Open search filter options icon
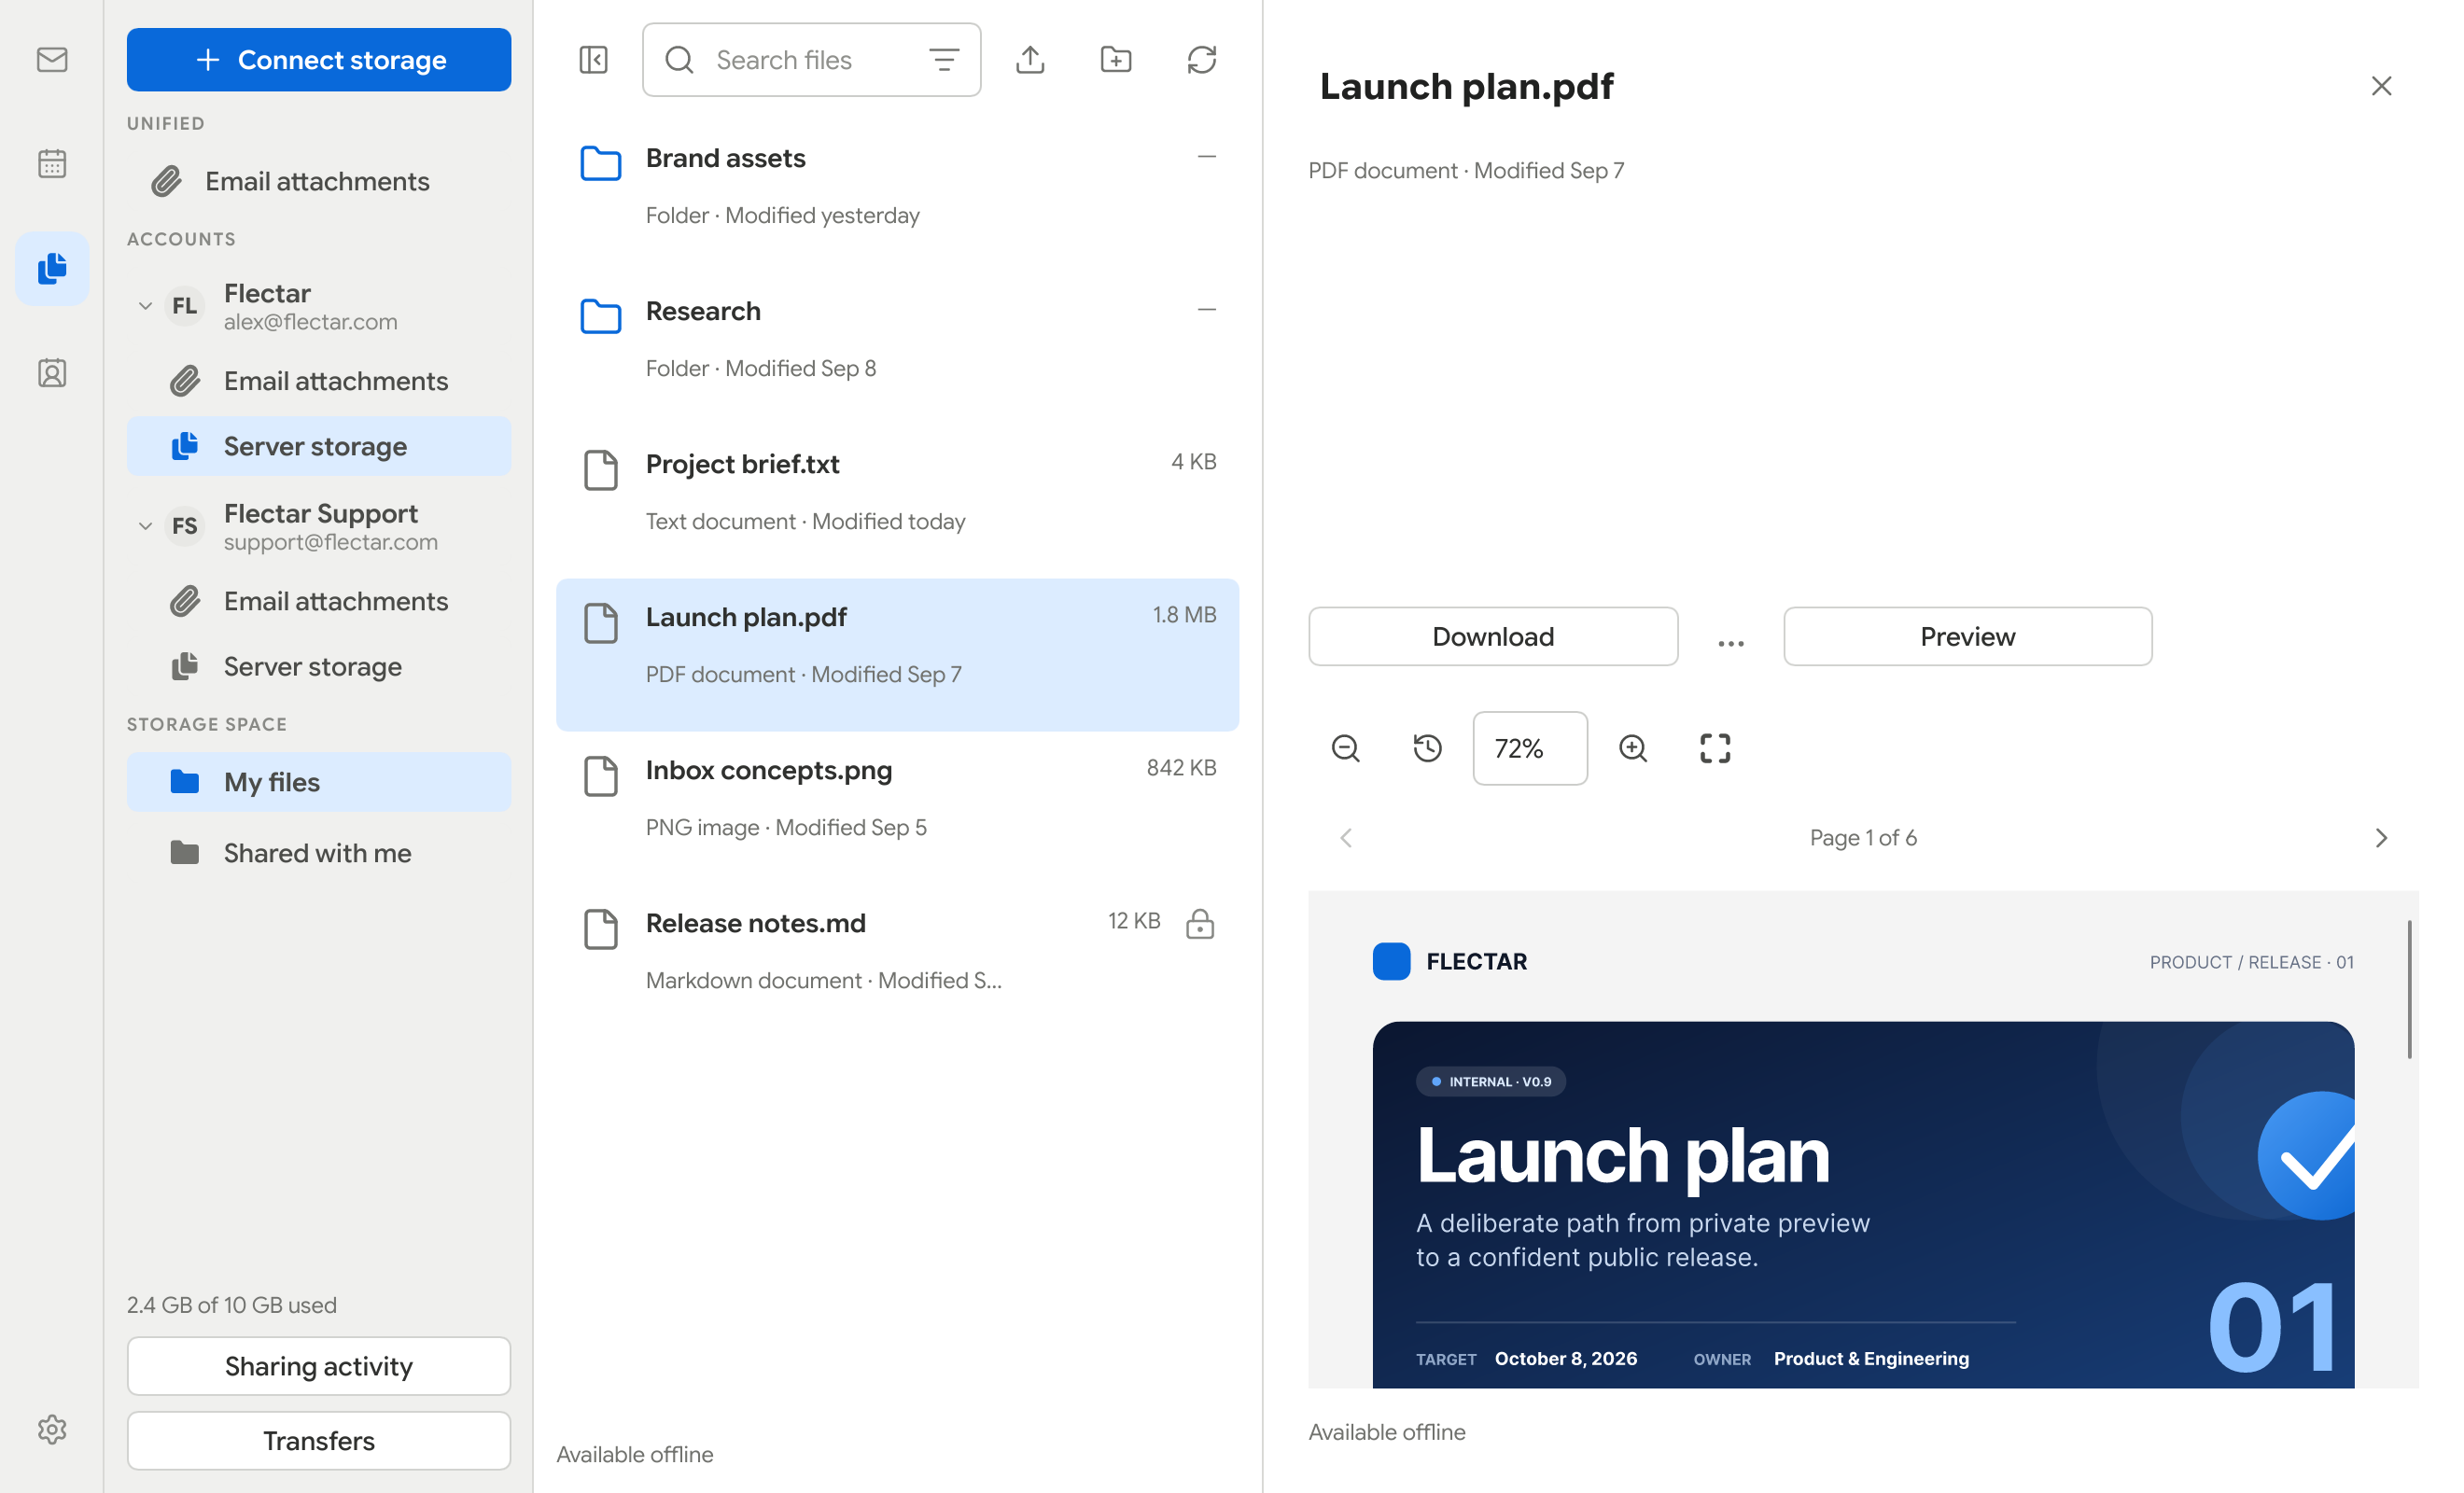The height and width of the screenshot is (1493, 2464). coord(944,60)
